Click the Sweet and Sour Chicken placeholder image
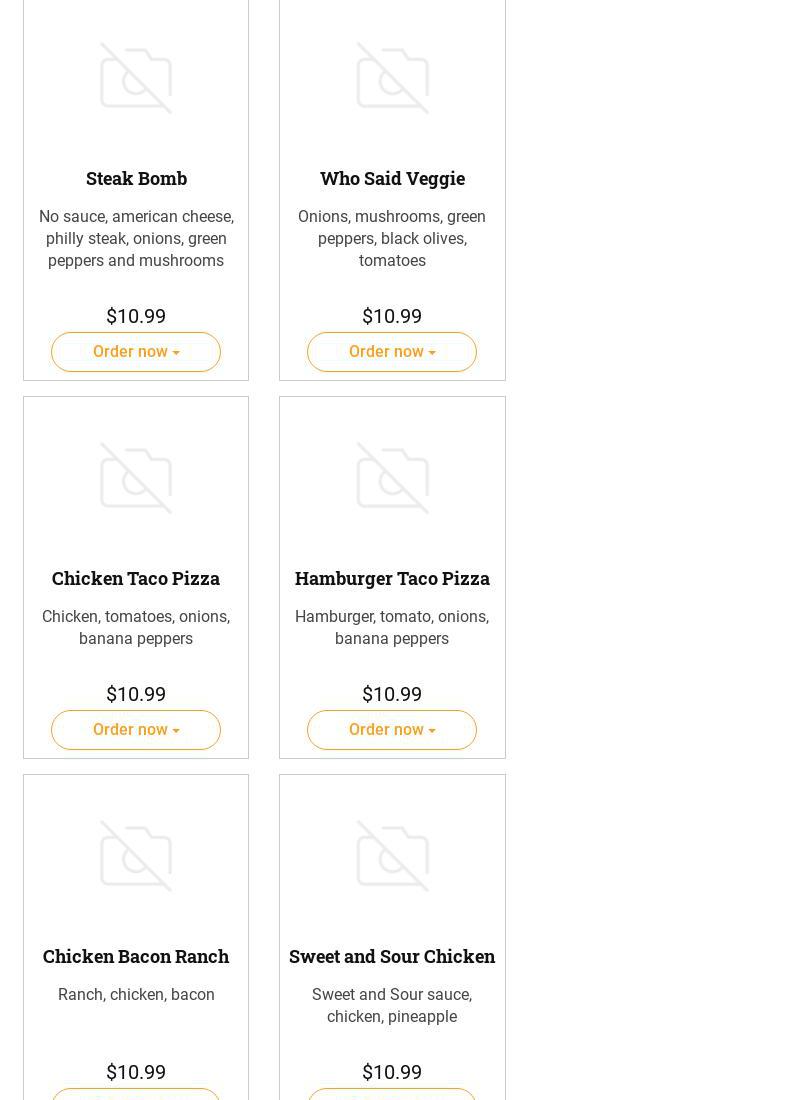Viewport: 785px width, 1100px height. click(392, 856)
